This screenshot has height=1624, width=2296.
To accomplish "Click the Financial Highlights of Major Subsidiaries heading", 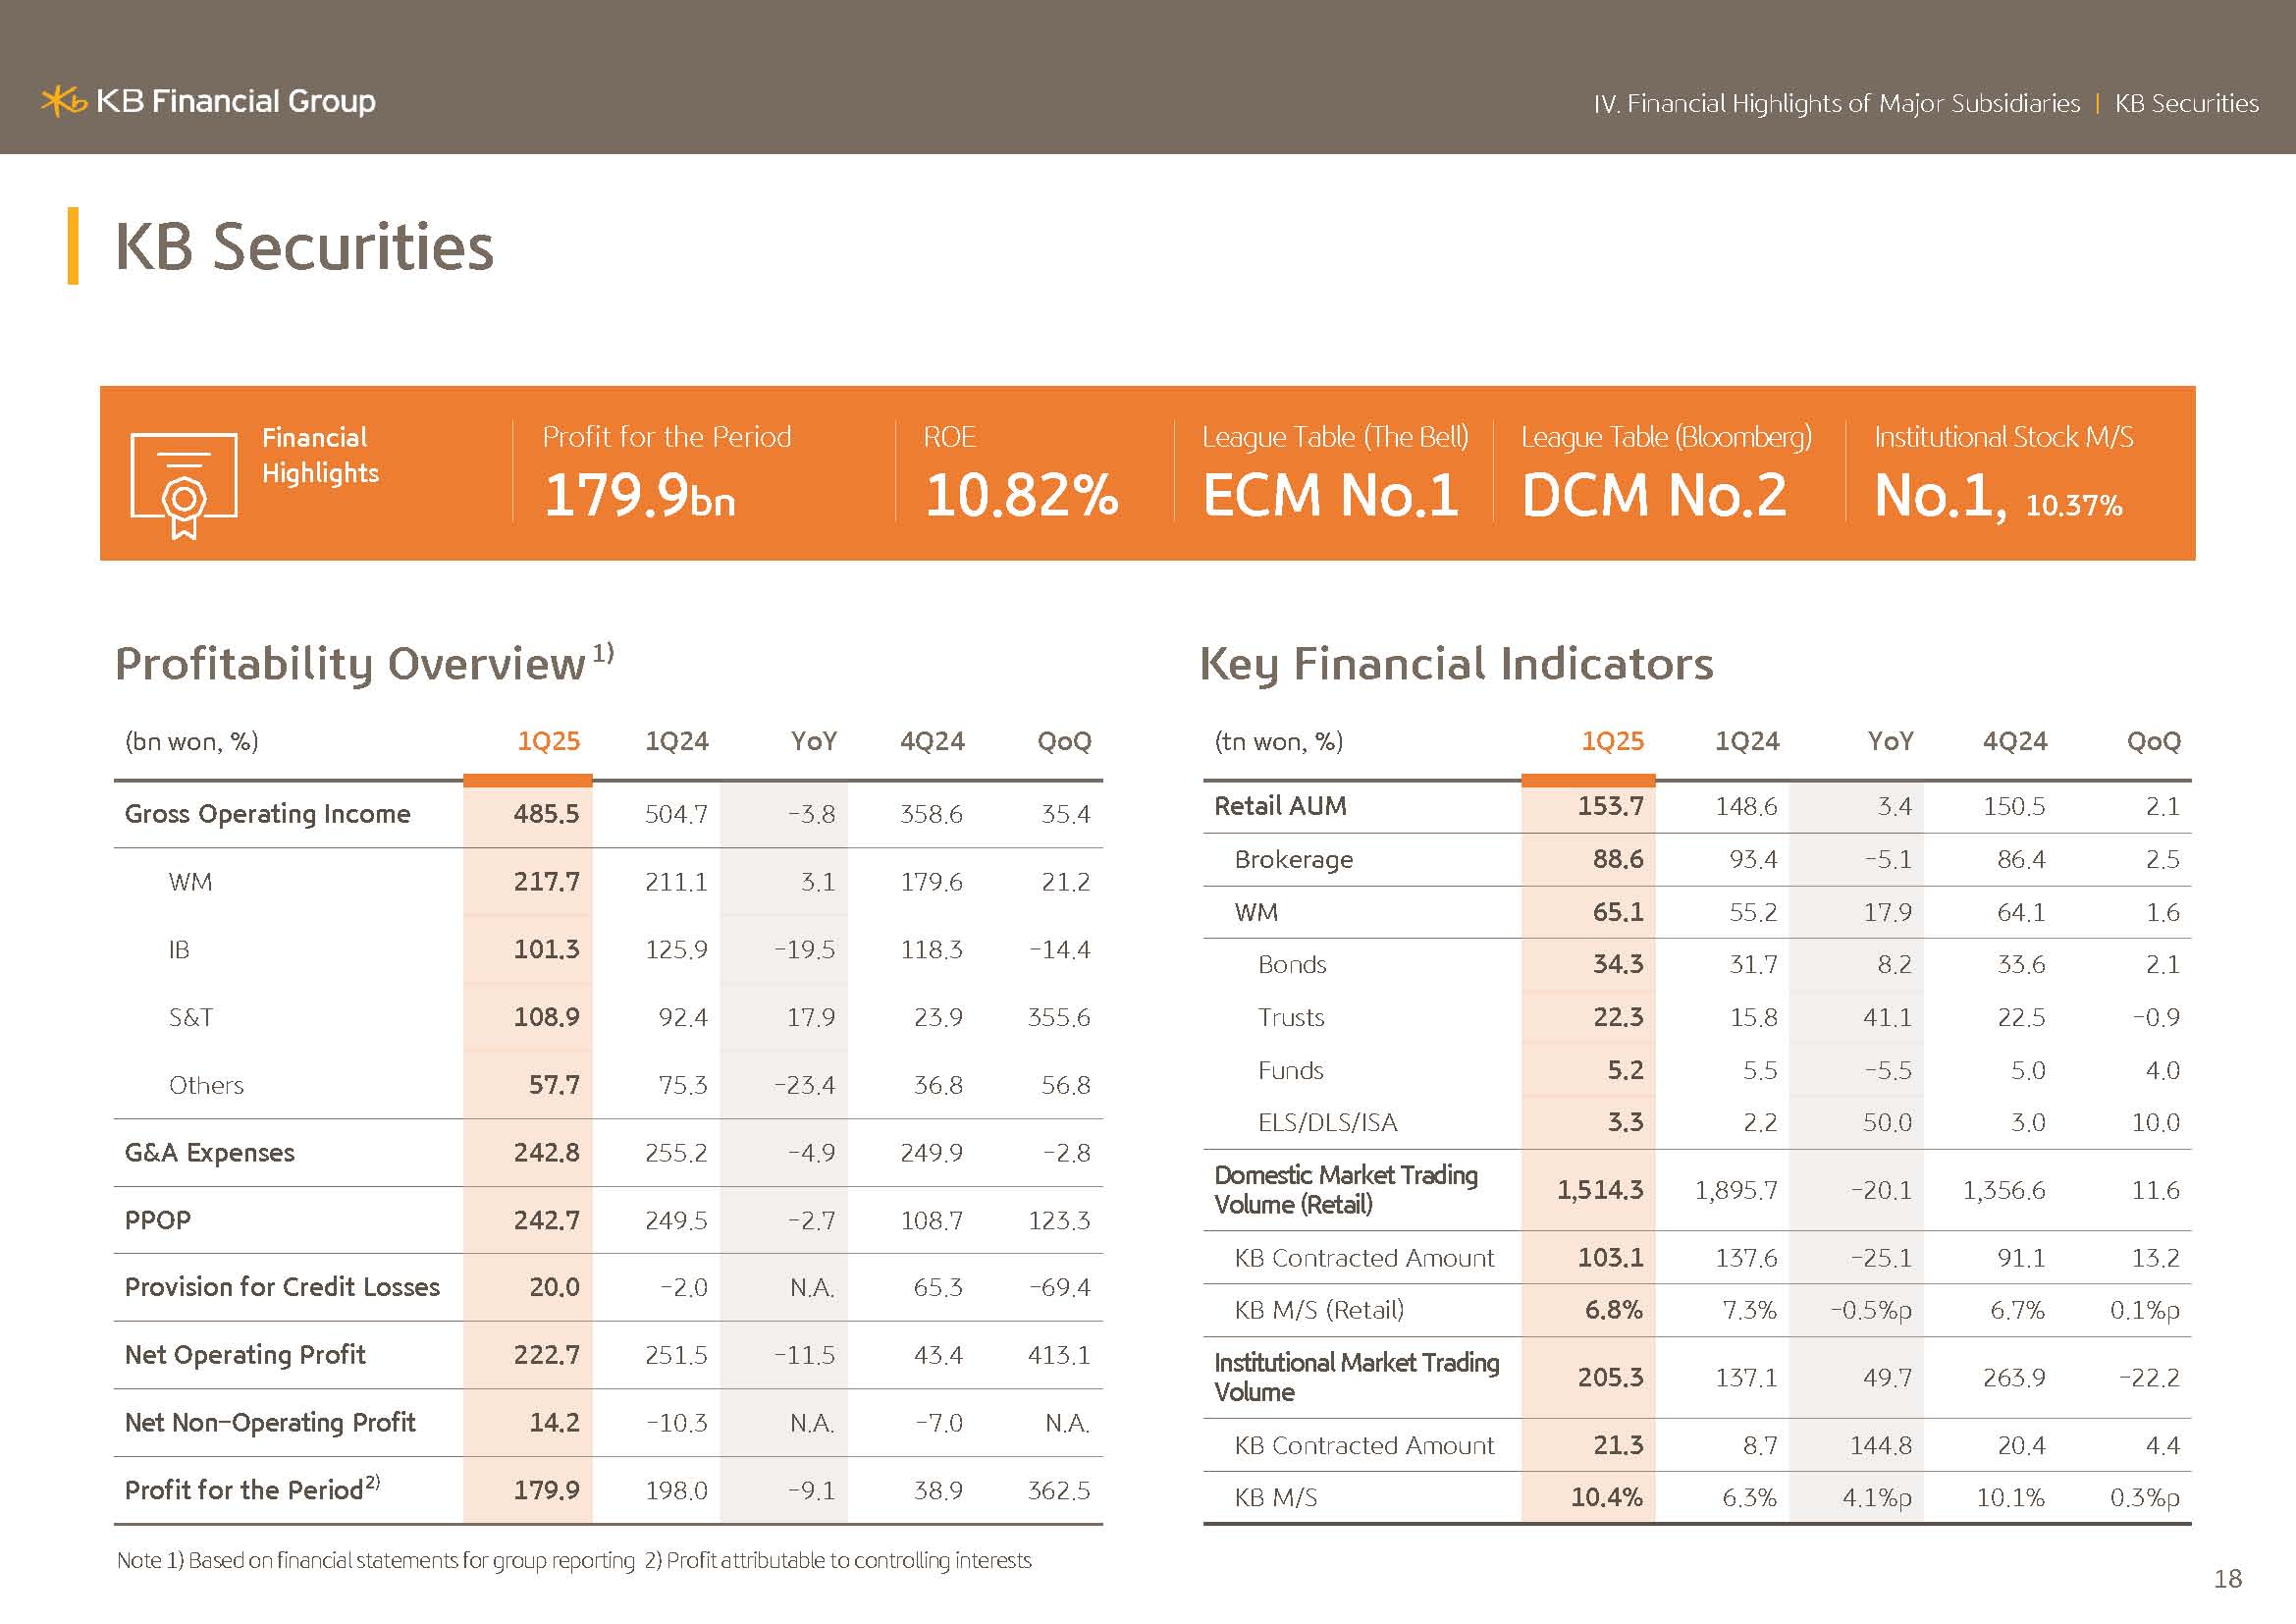I will [x=1836, y=104].
